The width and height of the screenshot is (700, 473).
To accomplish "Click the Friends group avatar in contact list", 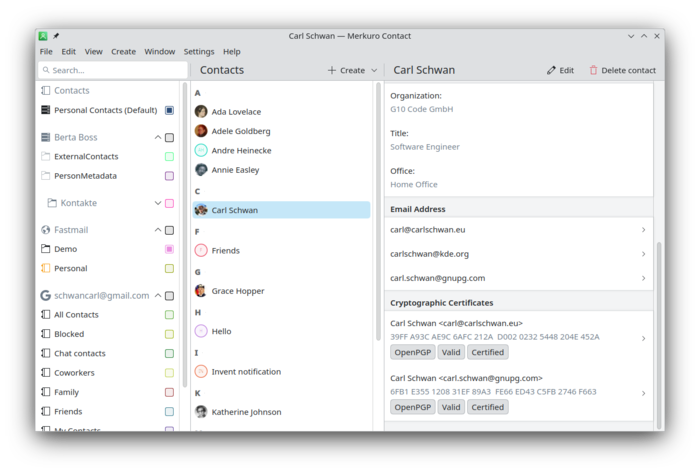I will tap(201, 250).
